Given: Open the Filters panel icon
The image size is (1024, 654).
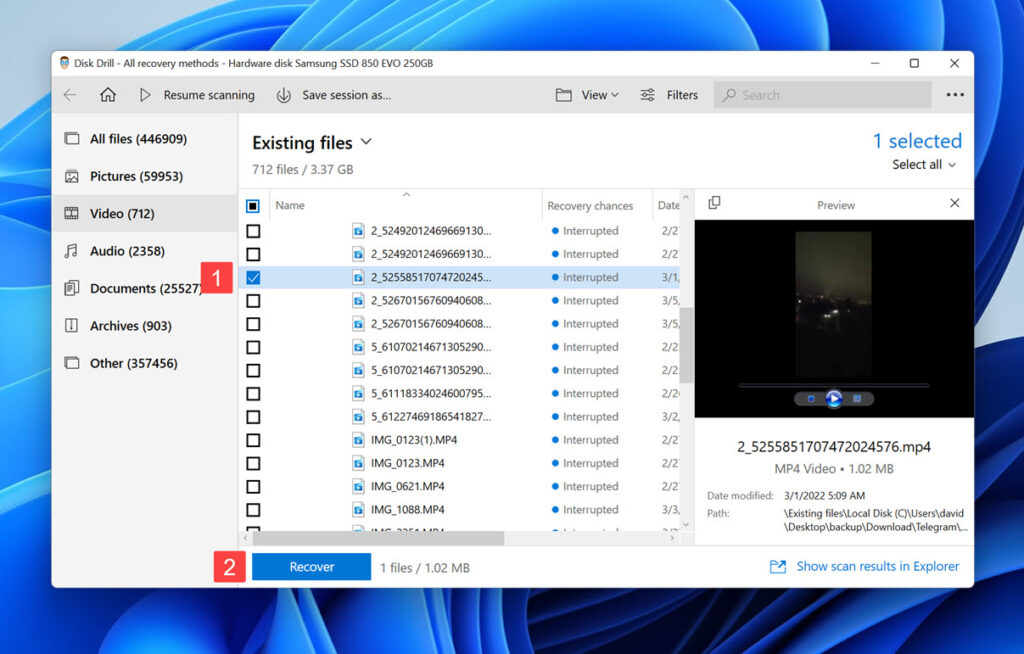Looking at the screenshot, I should pyautogui.click(x=649, y=95).
